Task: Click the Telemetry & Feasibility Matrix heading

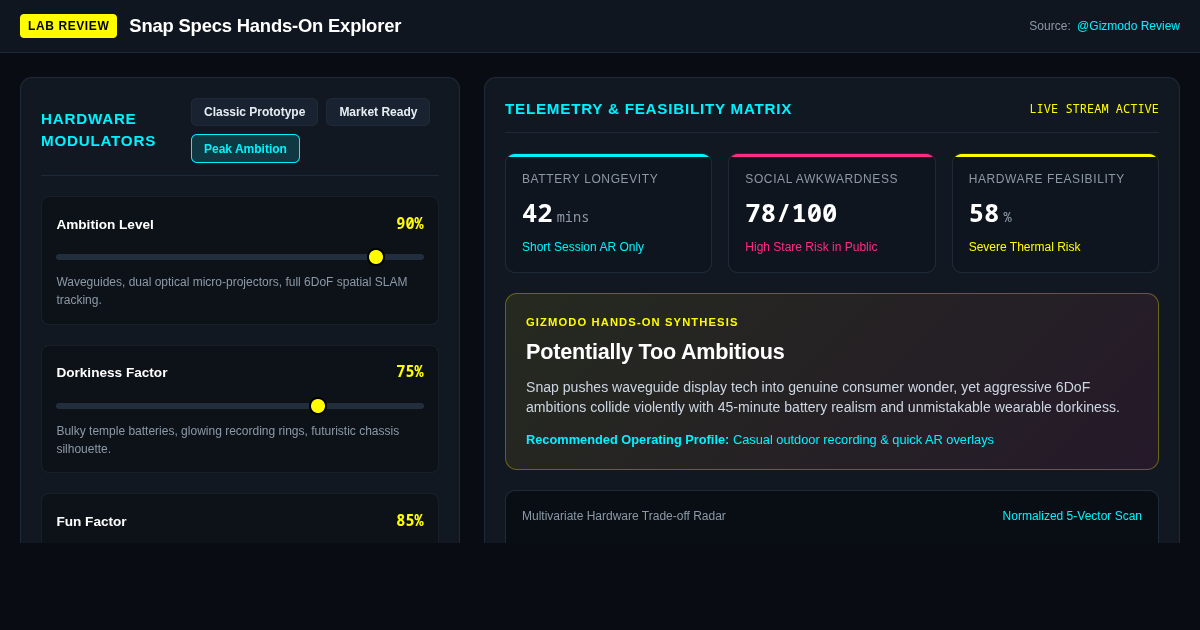Action: tap(648, 109)
